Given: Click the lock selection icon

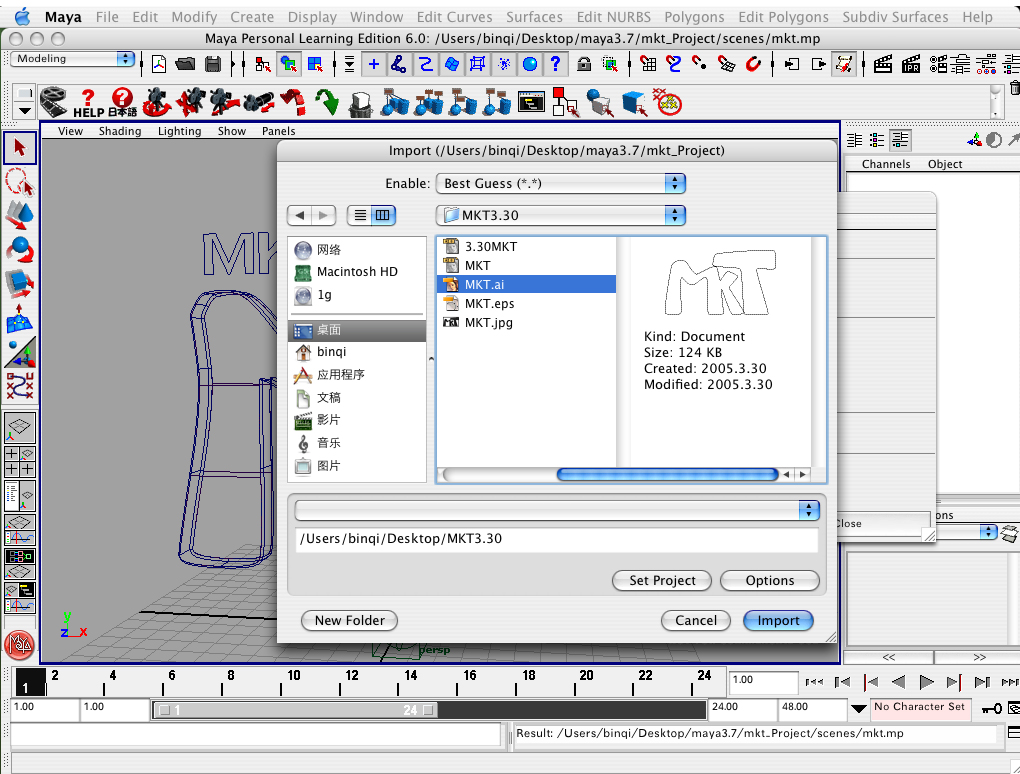Looking at the screenshot, I should click(584, 64).
